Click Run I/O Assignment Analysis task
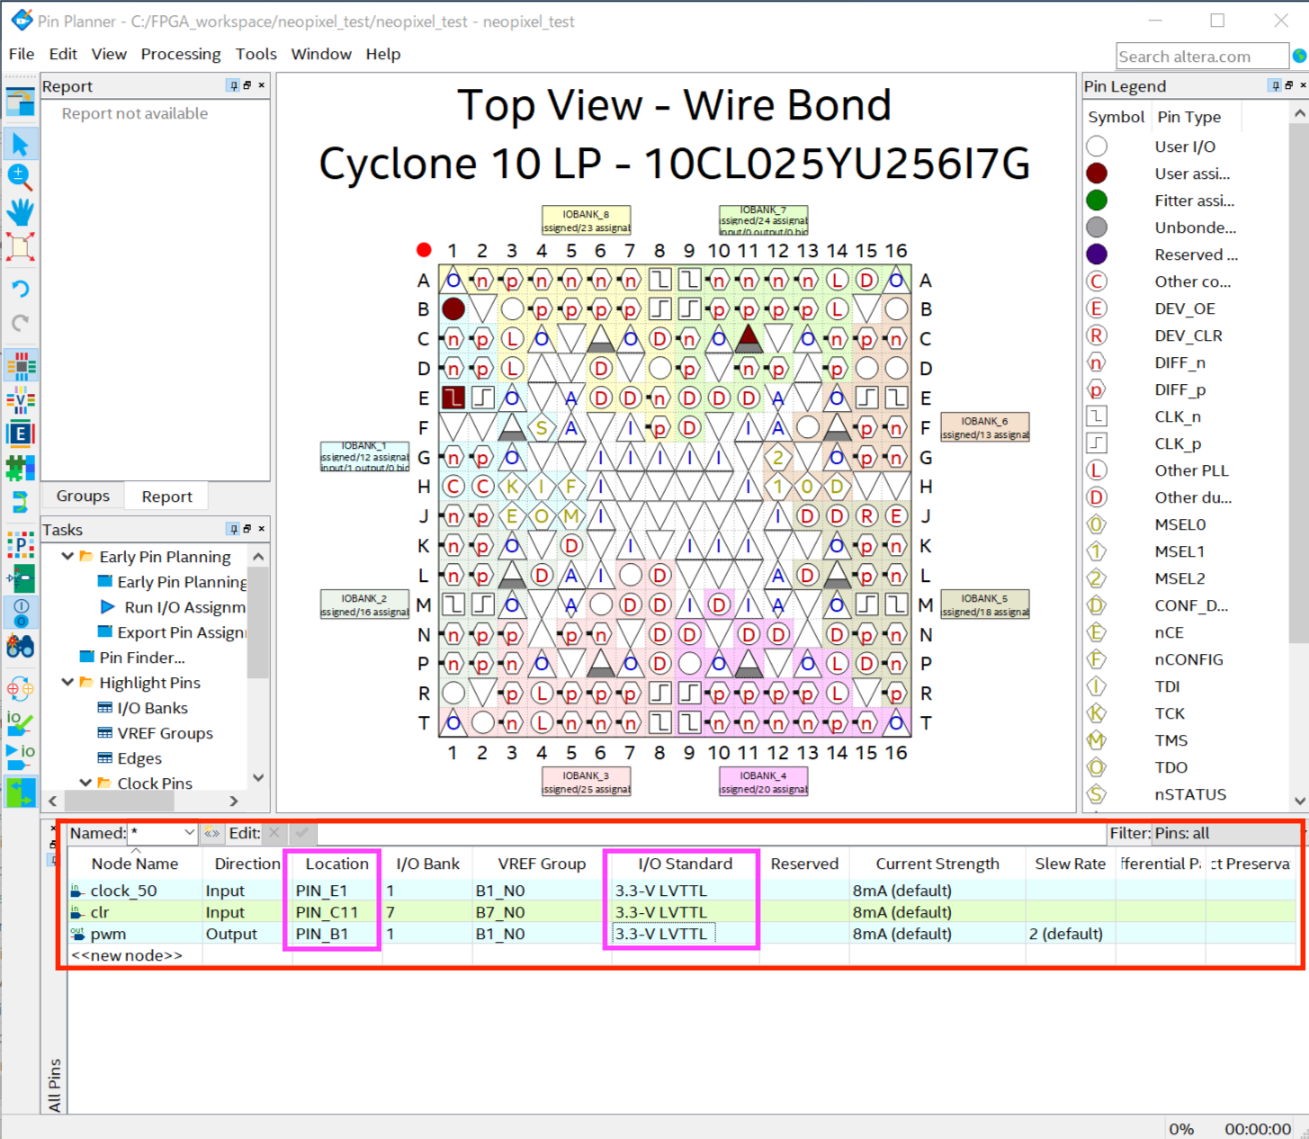Viewport: 1309px width, 1139px height. [x=184, y=607]
